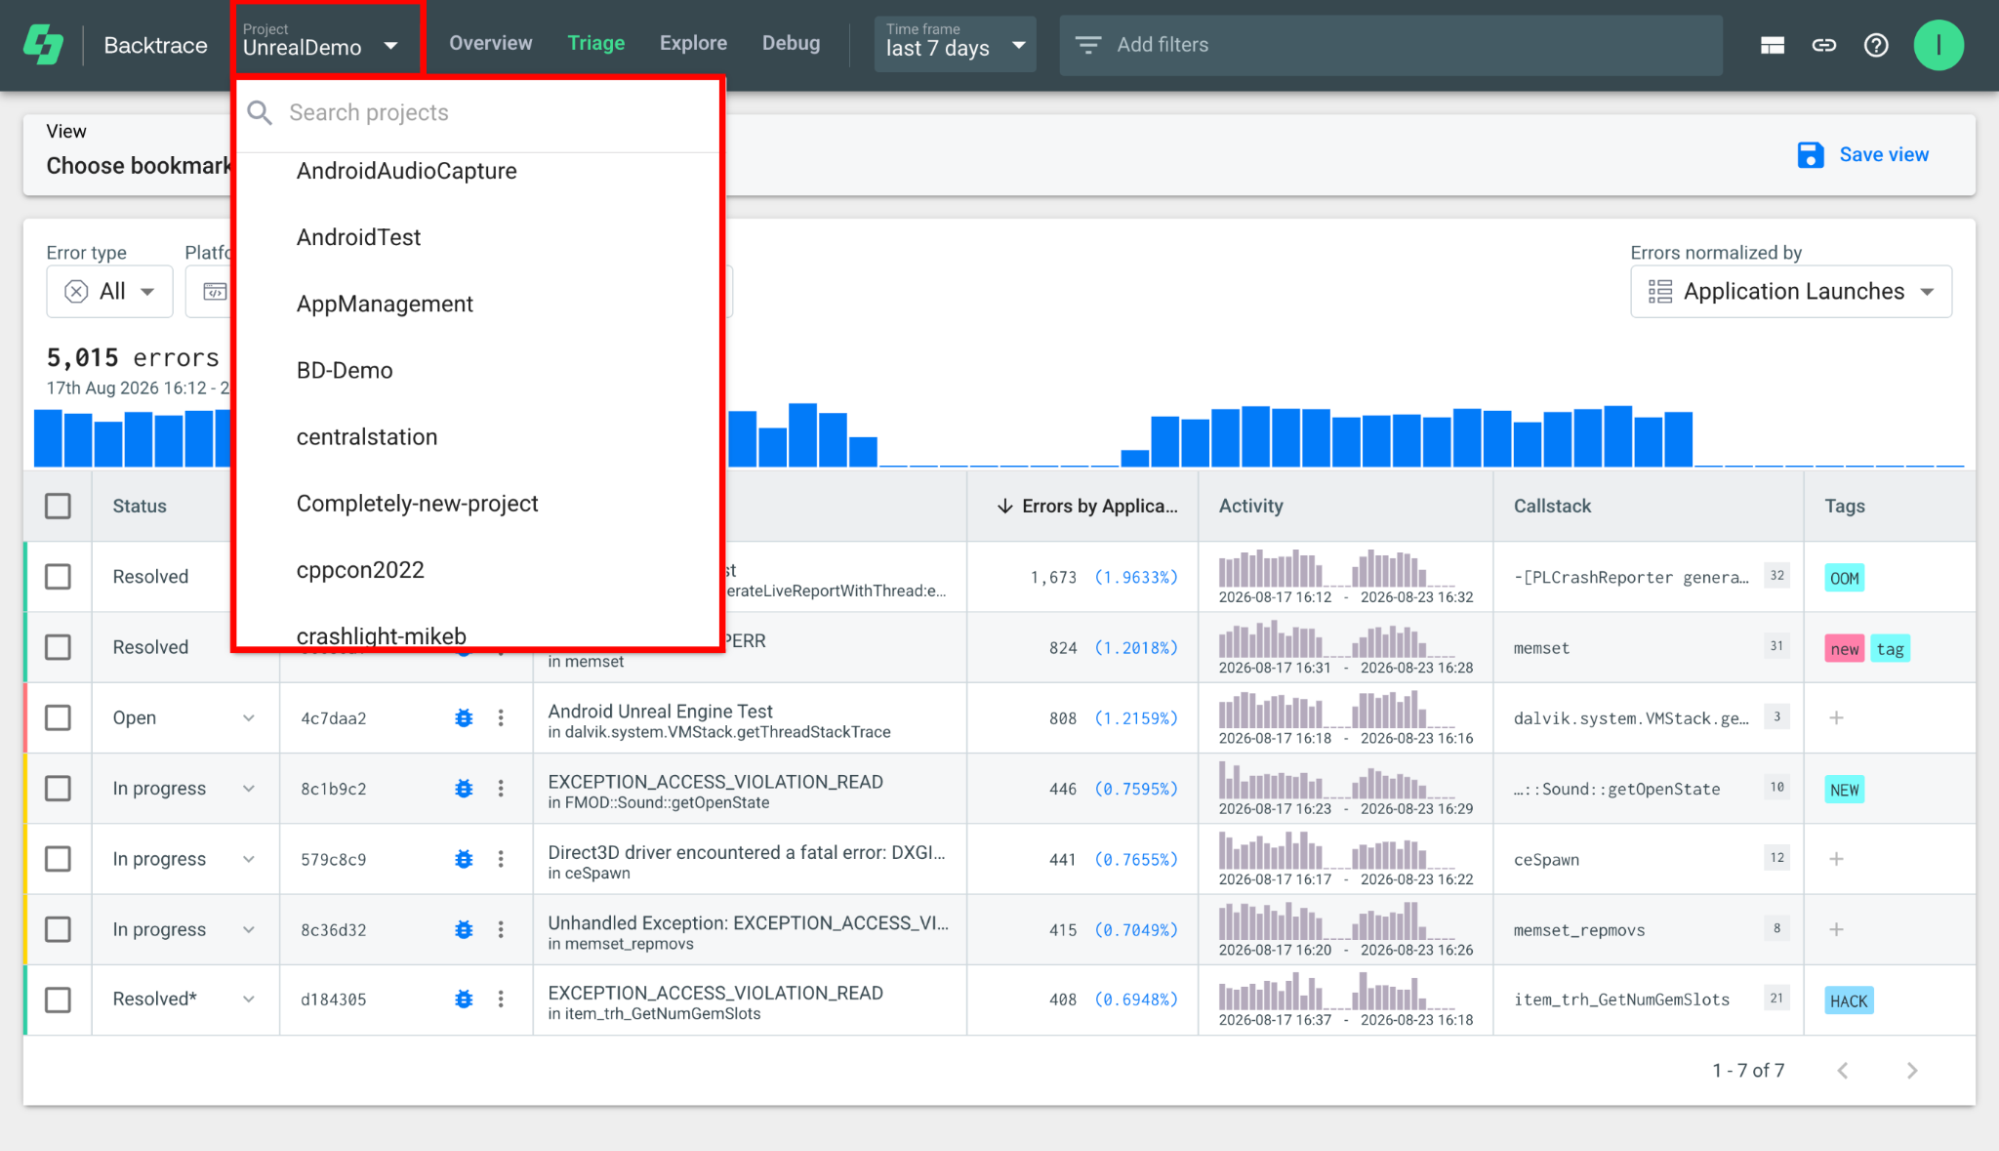Add a tag to the dalvik.system.VMStack row

(x=1837, y=718)
